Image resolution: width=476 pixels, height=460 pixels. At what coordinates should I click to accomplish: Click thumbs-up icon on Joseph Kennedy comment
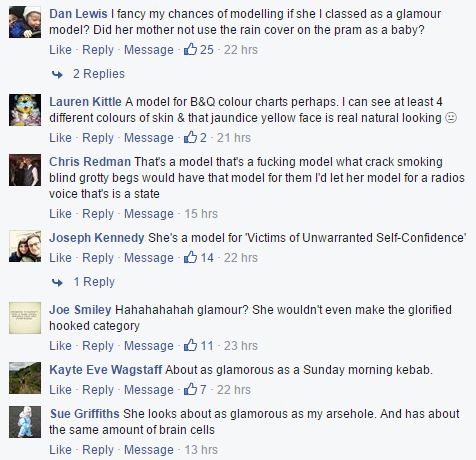(x=190, y=257)
